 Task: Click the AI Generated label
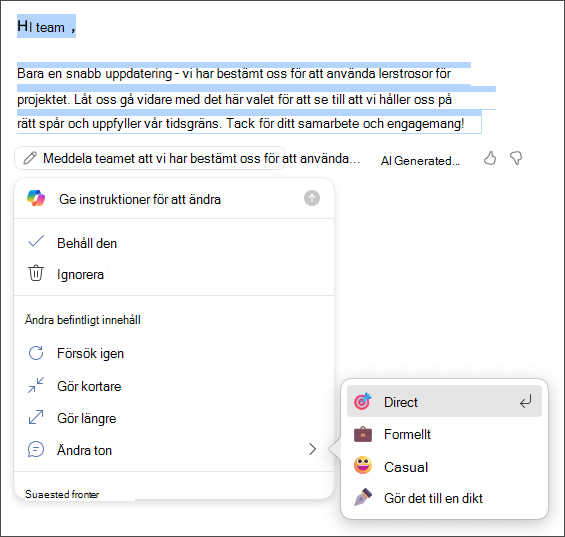(420, 160)
